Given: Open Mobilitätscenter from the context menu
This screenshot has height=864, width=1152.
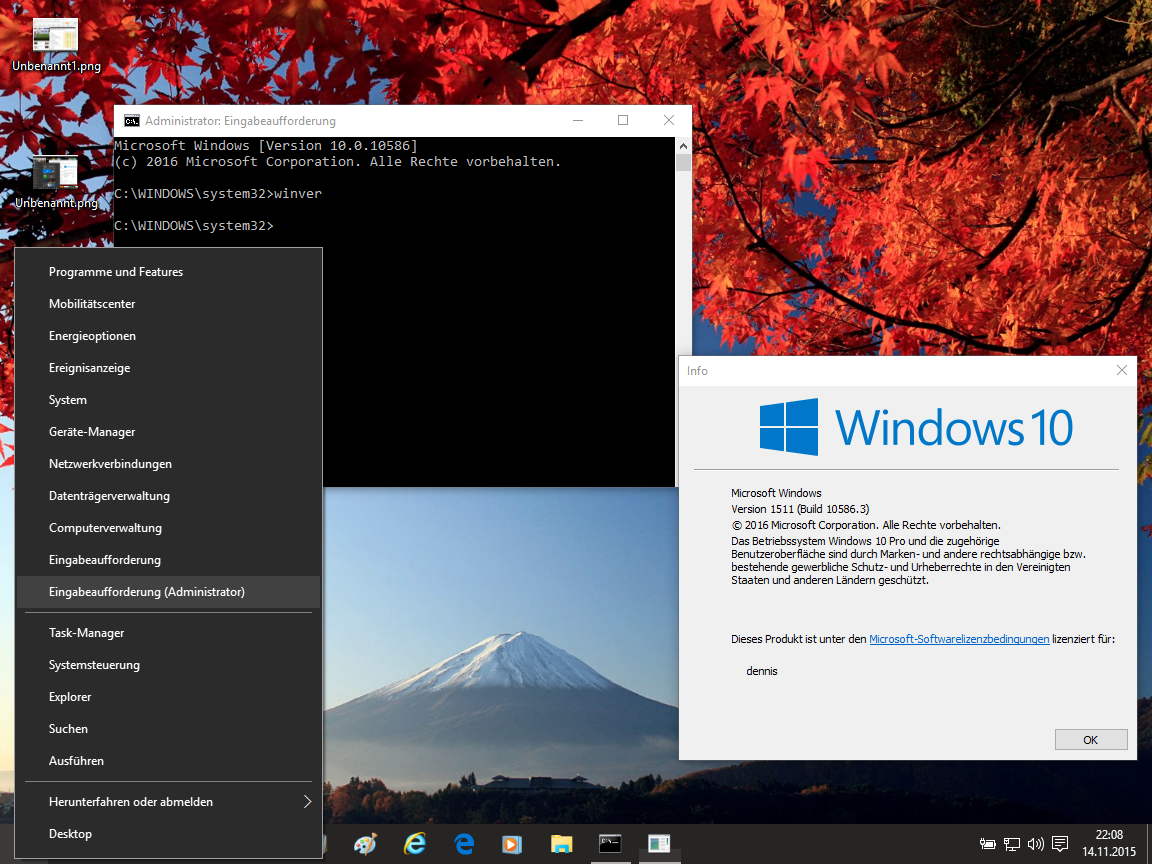Looking at the screenshot, I should pyautogui.click(x=168, y=303).
